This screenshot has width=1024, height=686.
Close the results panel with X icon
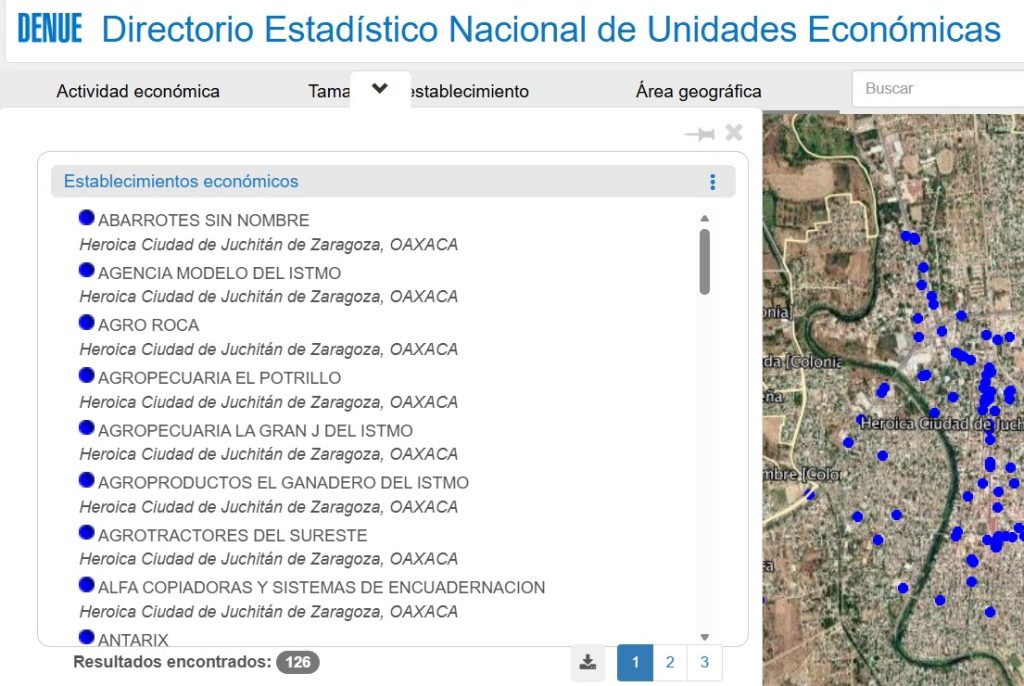734,133
